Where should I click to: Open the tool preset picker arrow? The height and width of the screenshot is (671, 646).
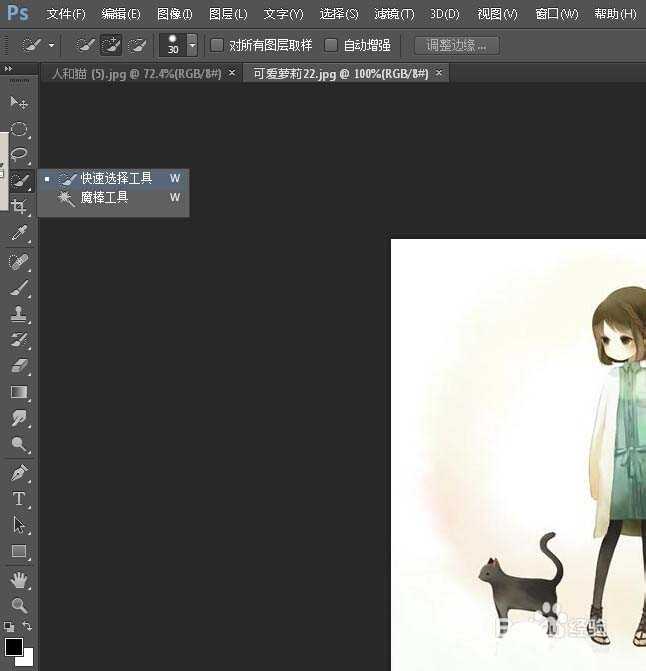(51, 46)
